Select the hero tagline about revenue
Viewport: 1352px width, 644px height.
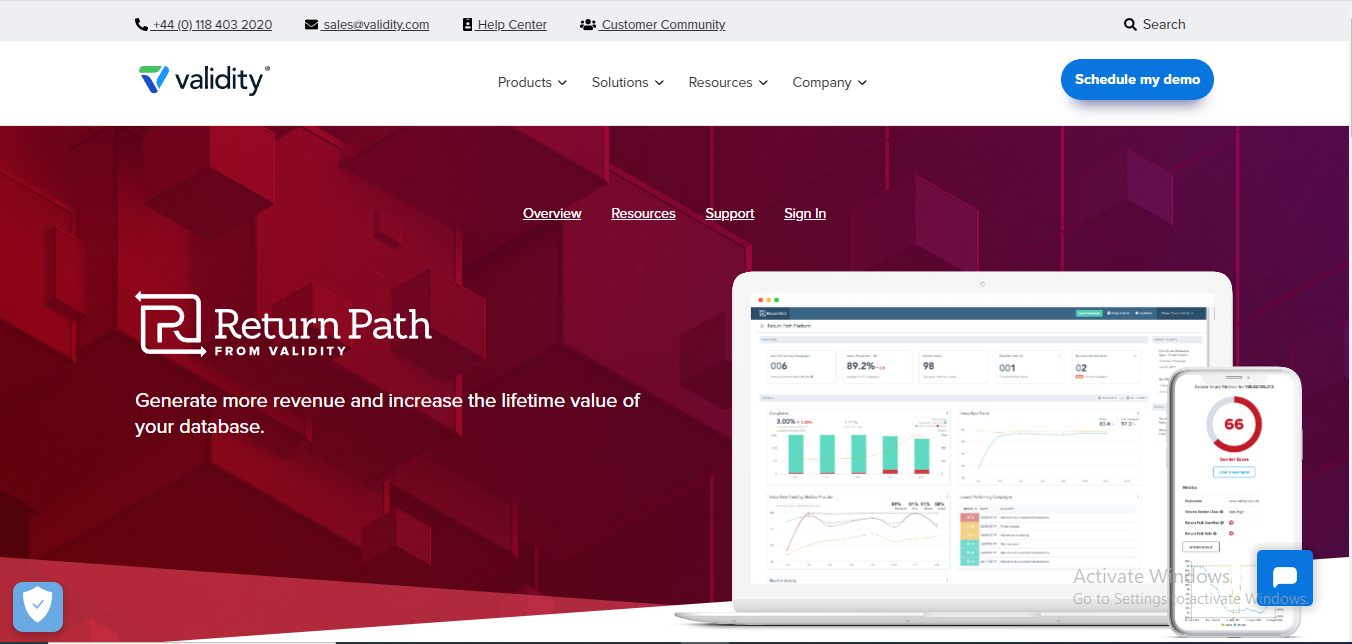tap(388, 413)
